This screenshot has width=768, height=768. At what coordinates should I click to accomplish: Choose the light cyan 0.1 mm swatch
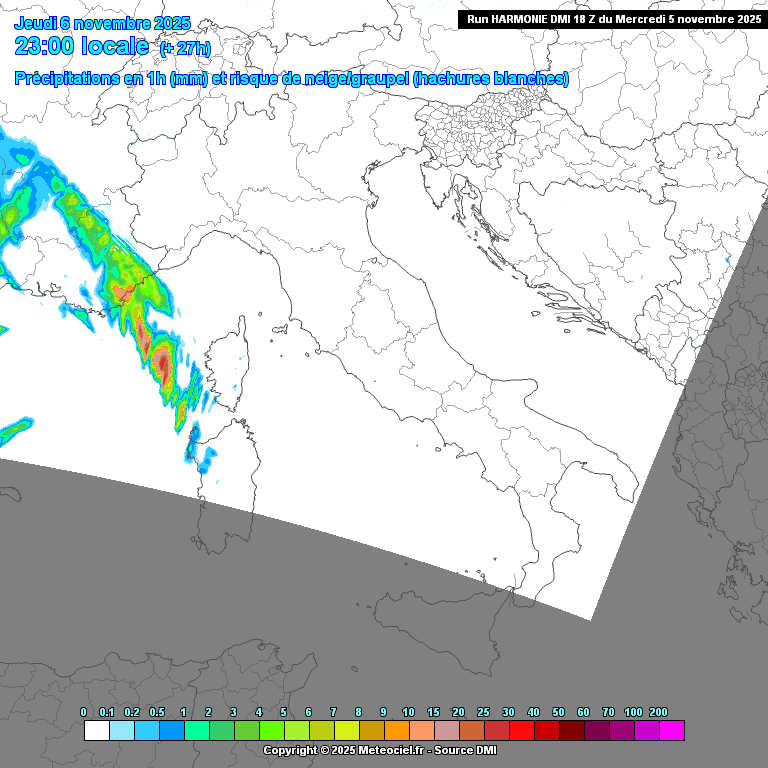click(122, 731)
